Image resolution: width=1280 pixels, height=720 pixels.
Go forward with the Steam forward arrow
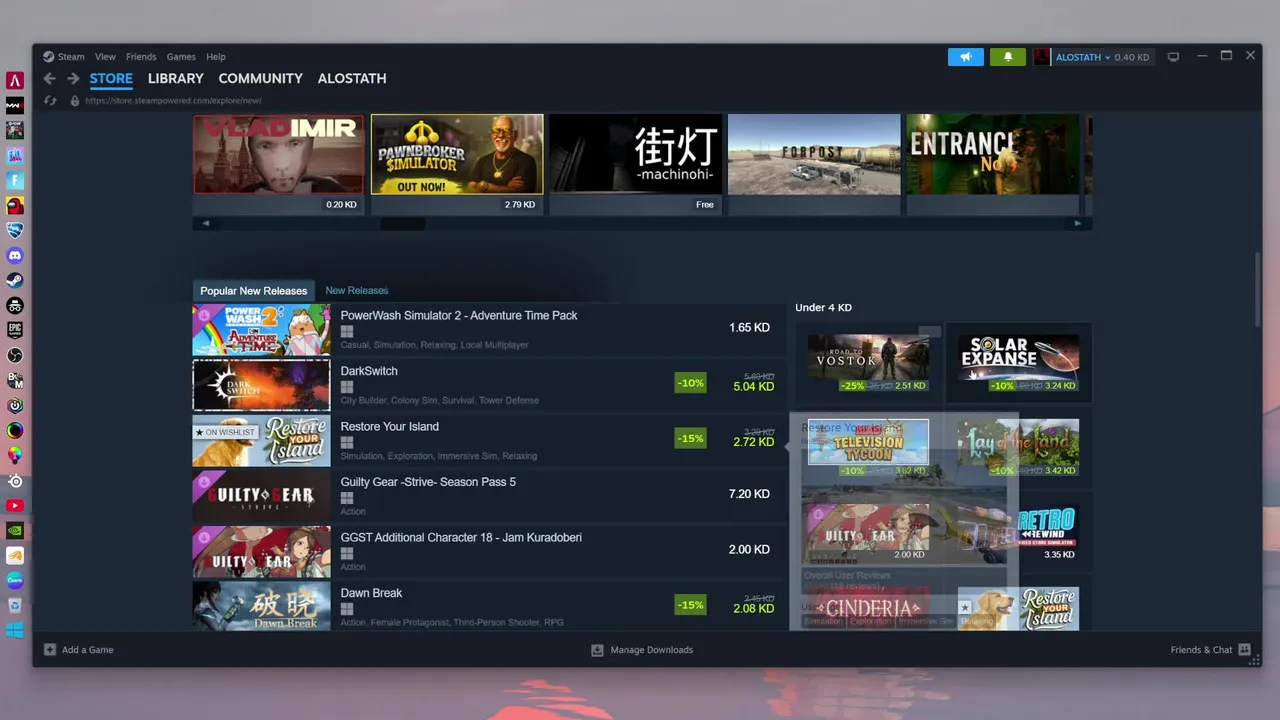73,79
